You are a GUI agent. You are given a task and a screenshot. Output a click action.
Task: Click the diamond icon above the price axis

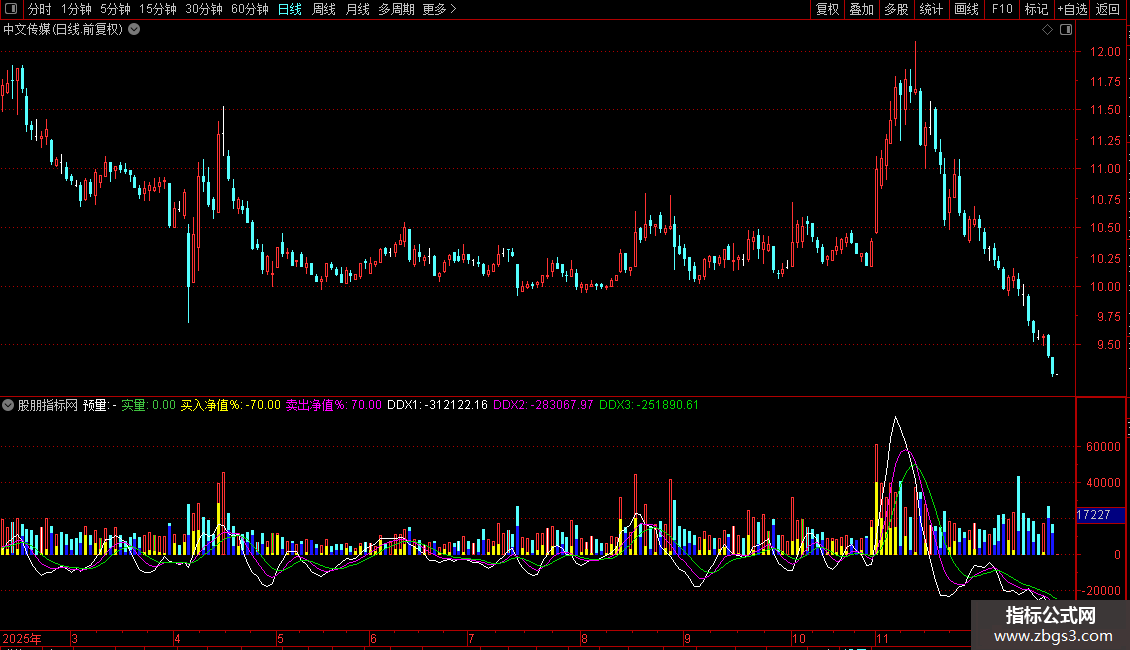click(1047, 30)
